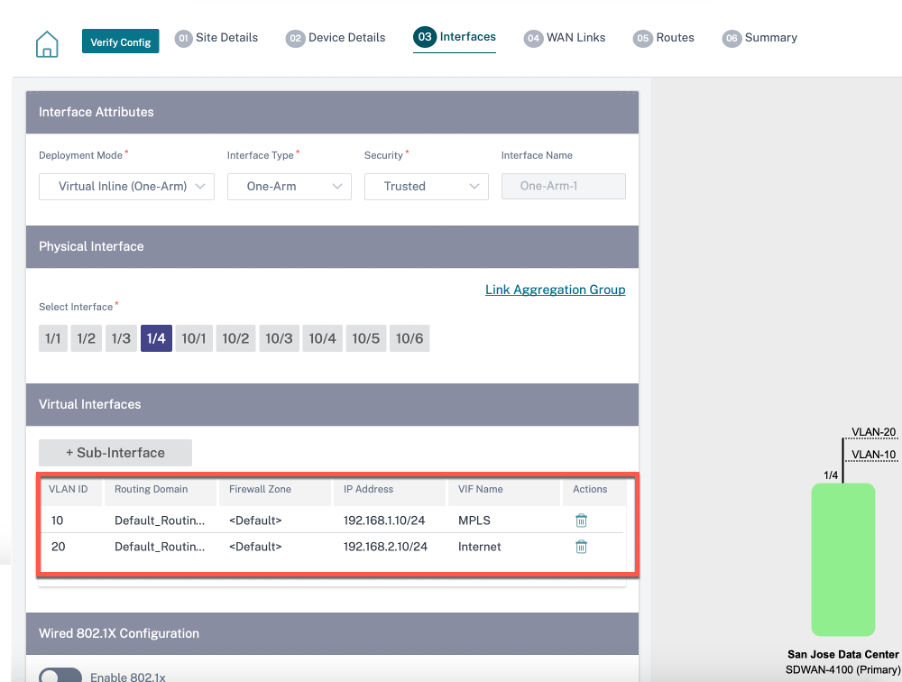
Task: Click the VLAN-20 label in the diagram
Action: pyautogui.click(x=874, y=432)
